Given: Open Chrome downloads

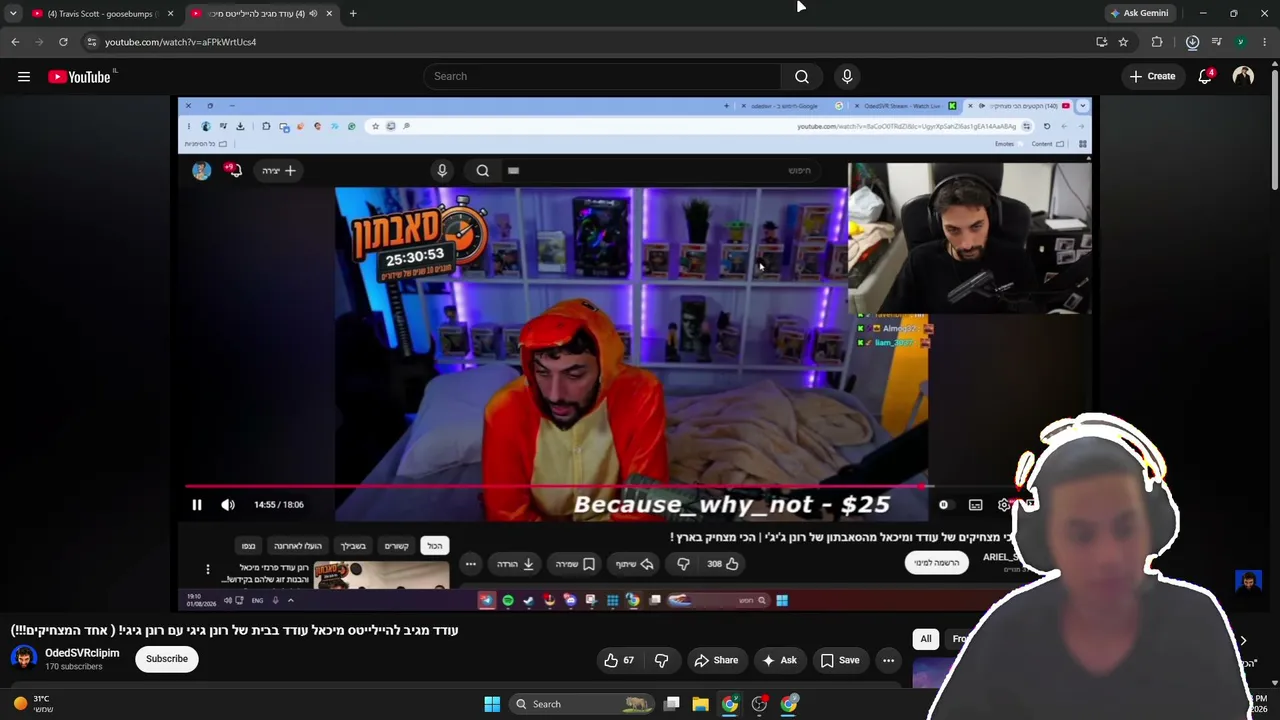Looking at the screenshot, I should [1192, 42].
